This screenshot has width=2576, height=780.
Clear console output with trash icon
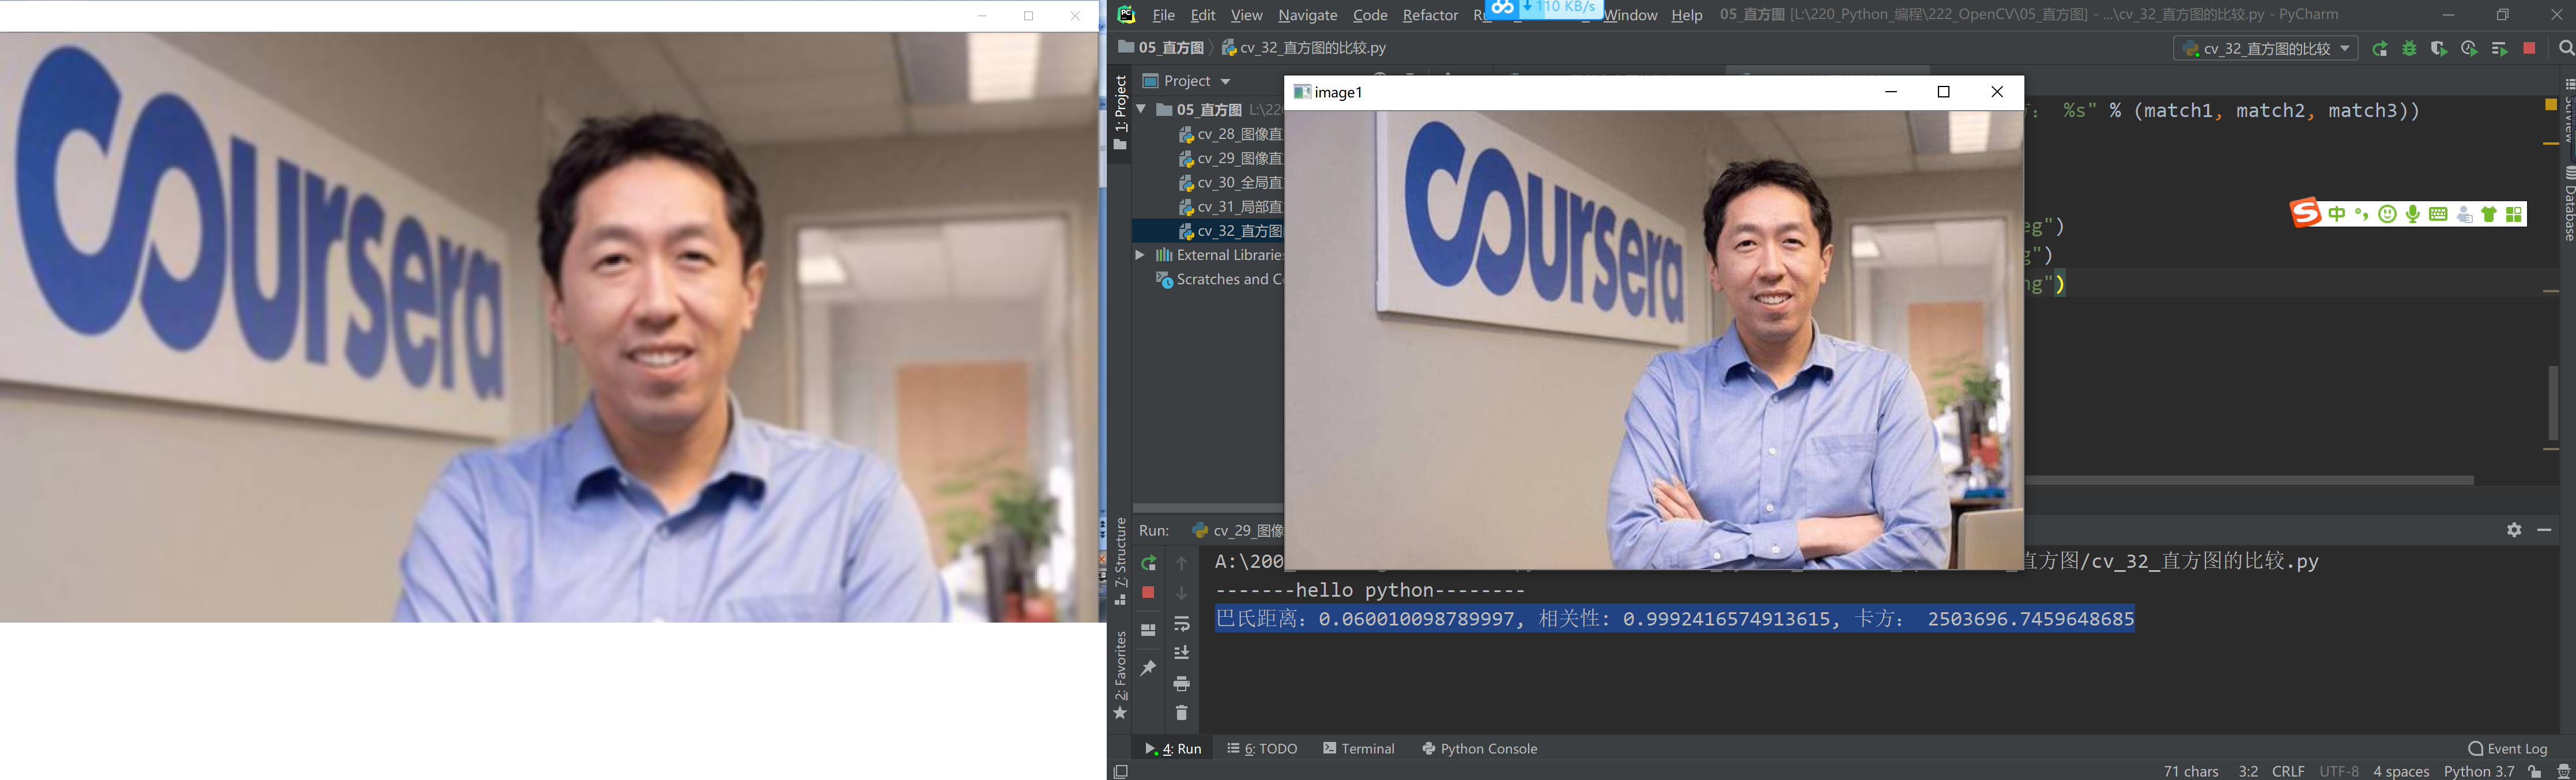click(x=1181, y=713)
